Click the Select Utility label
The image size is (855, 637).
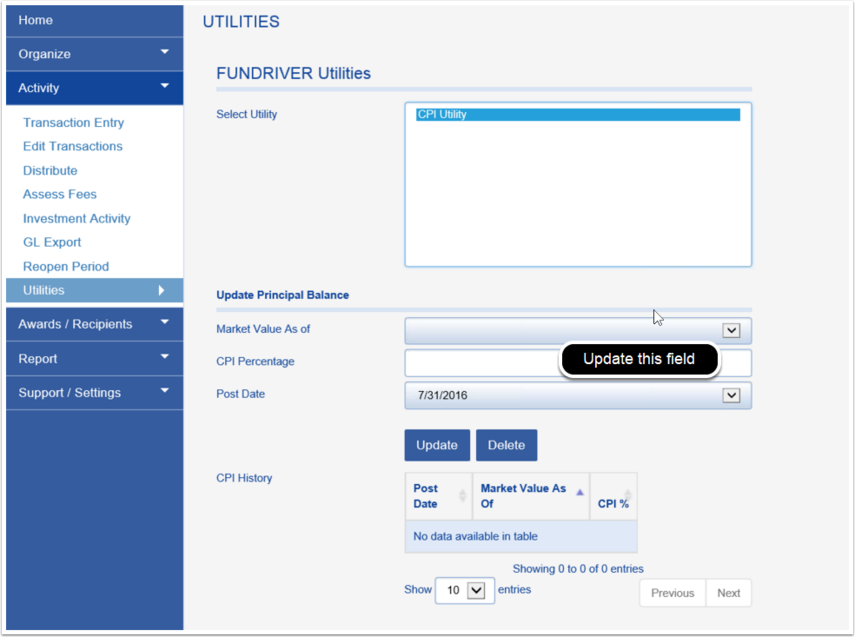[246, 114]
